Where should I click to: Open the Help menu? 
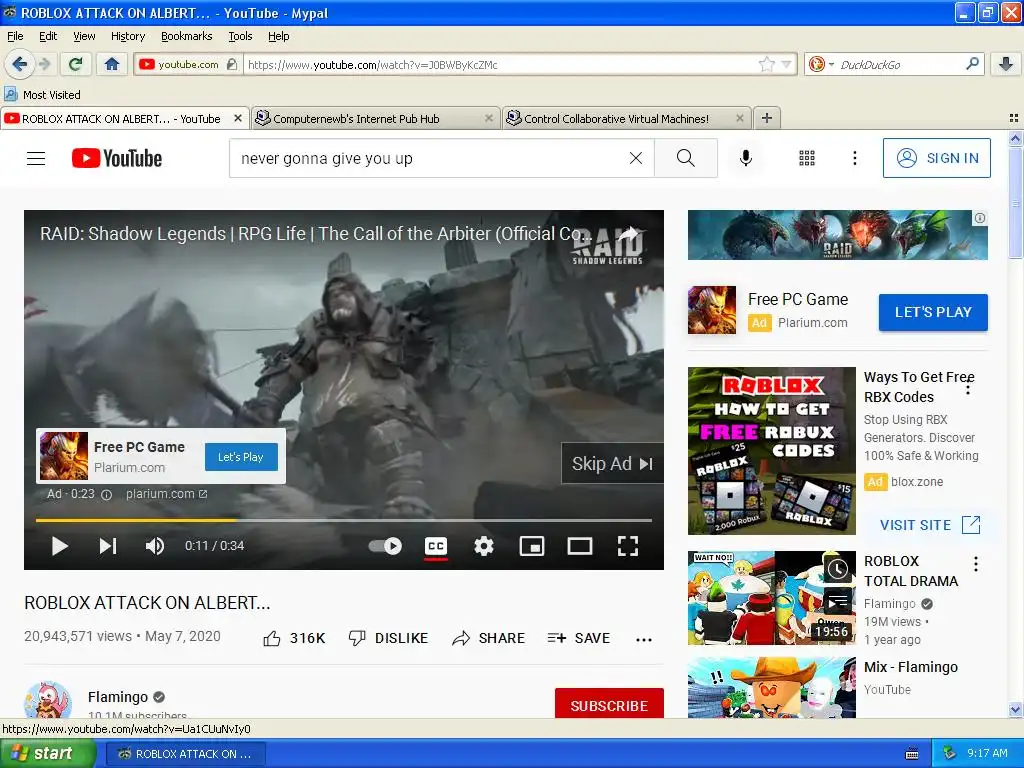[x=278, y=36]
